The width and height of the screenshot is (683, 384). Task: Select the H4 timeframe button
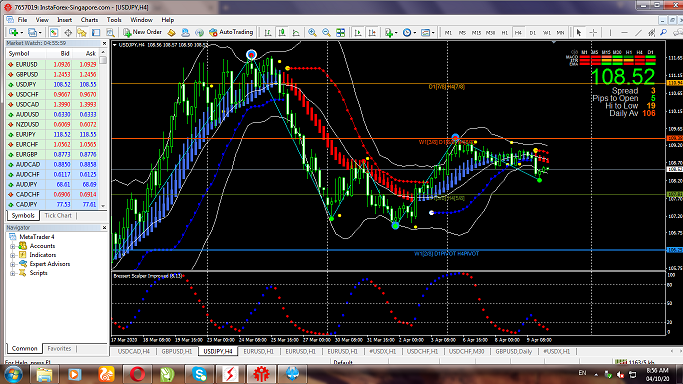point(518,33)
